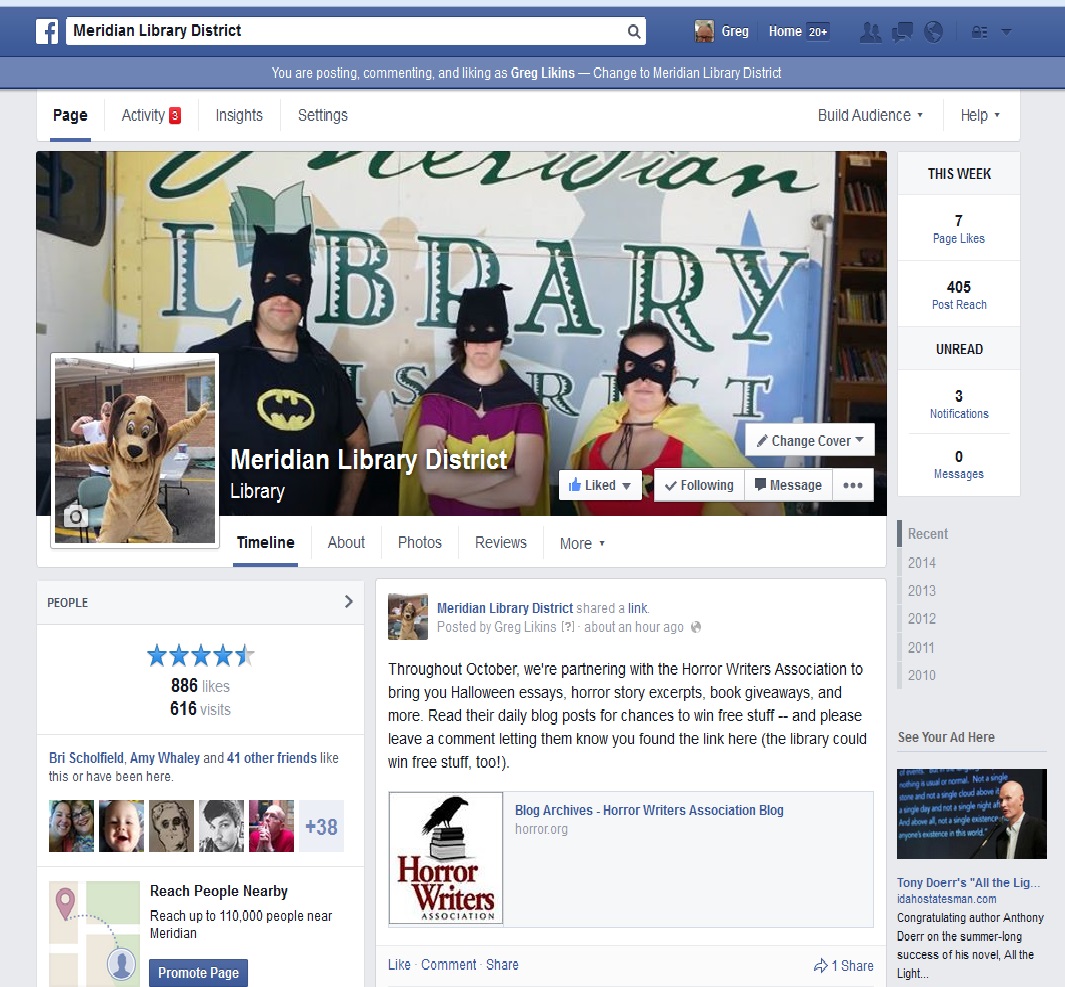Click the privacy shortcuts lock icon
Screen dimensions: 1065x987
(979, 32)
